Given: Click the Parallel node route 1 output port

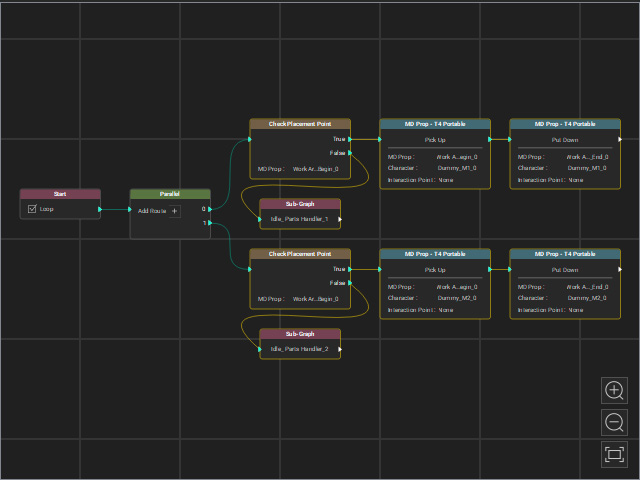Looking at the screenshot, I should point(210,223).
